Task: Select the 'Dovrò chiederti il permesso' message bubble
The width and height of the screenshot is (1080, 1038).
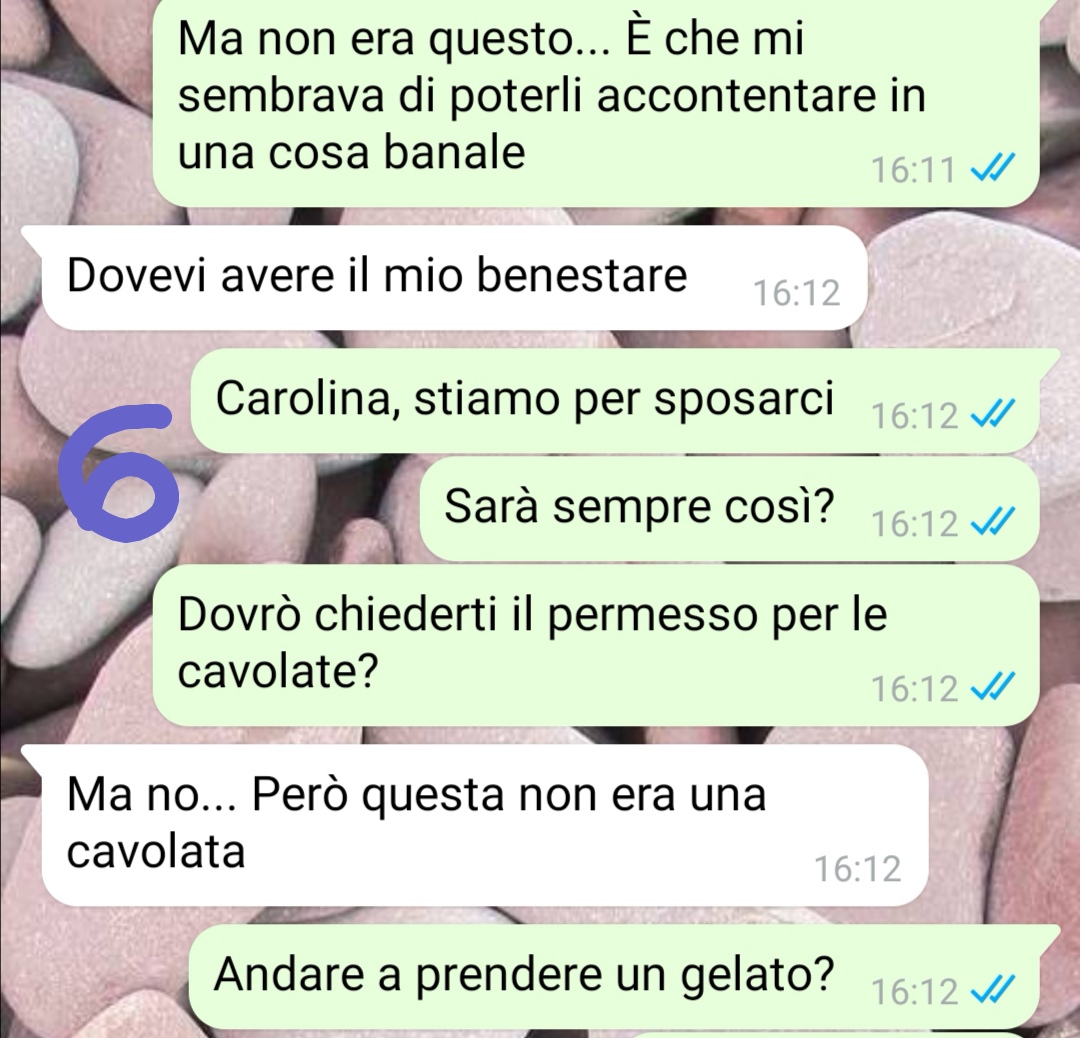Action: tap(596, 645)
